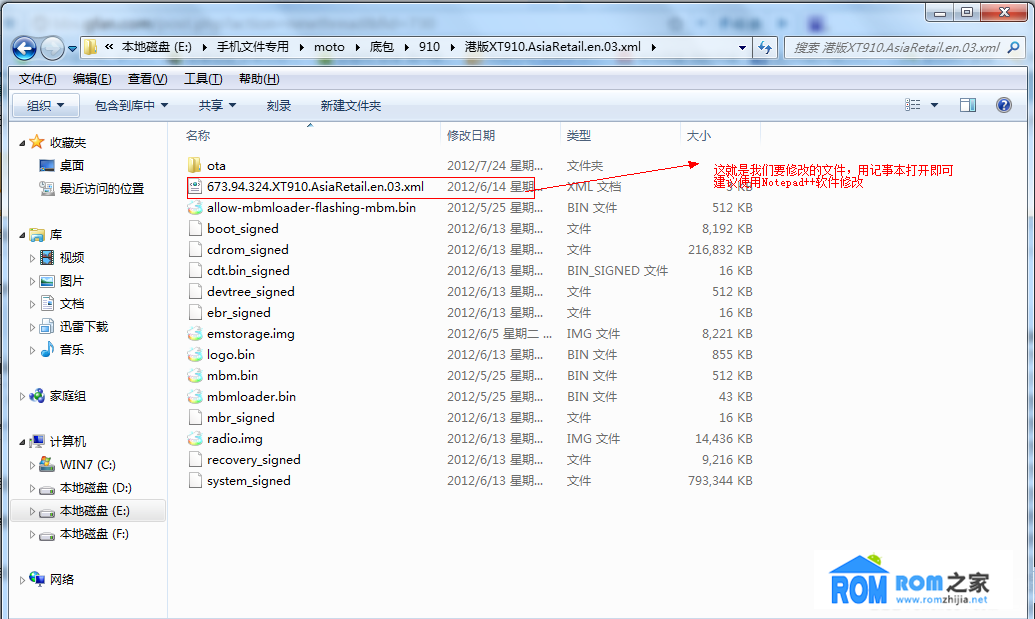
Task: Open 本地磁盘 (F:) in sidebar
Action: (x=94, y=534)
